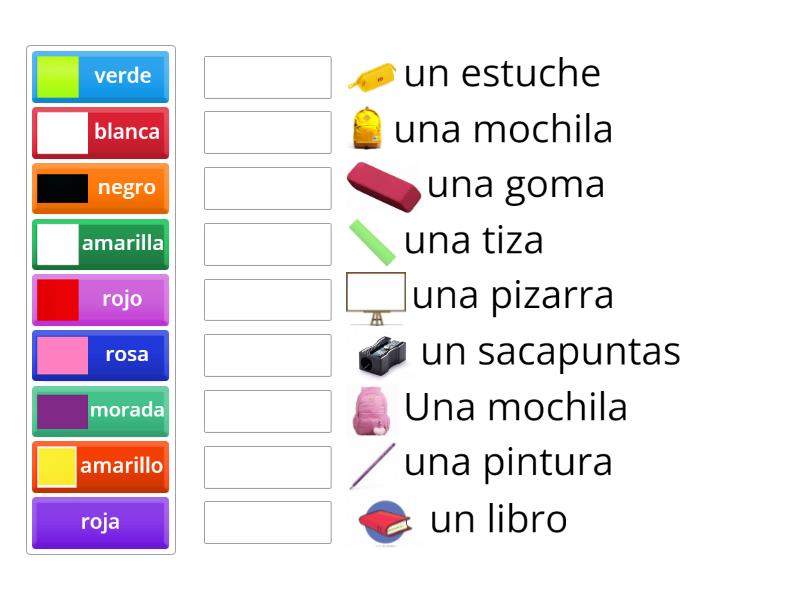Select the 'morada' word tile
The image size is (800, 600).
click(x=100, y=411)
